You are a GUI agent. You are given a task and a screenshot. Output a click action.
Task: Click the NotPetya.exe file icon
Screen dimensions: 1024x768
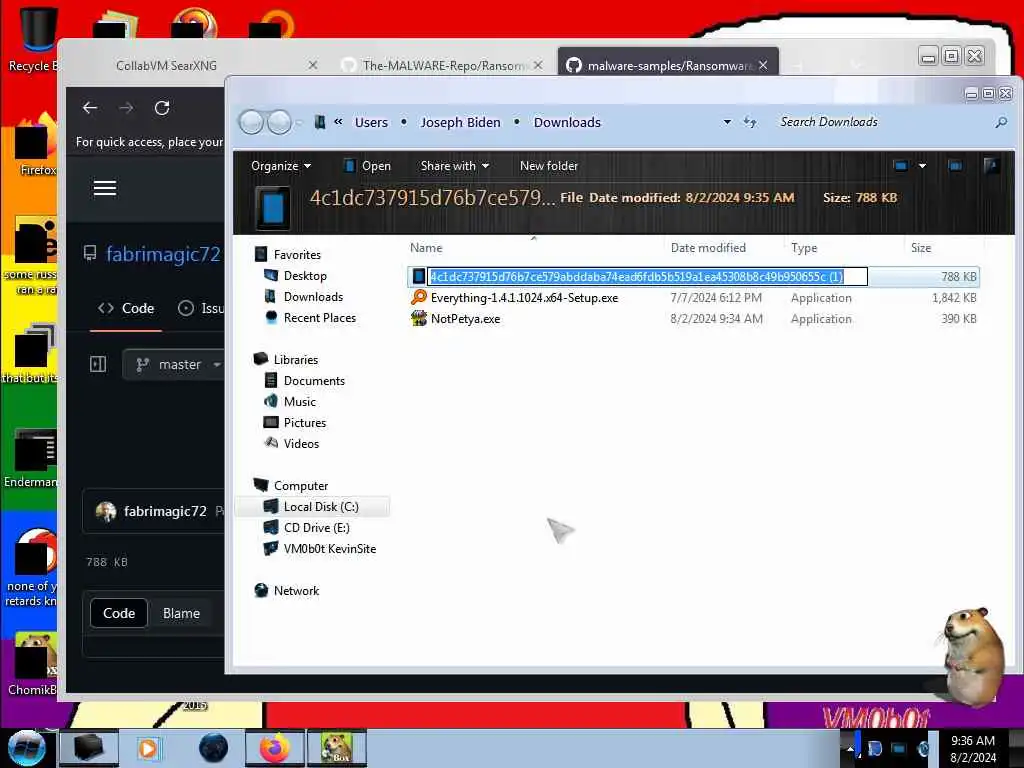419,319
